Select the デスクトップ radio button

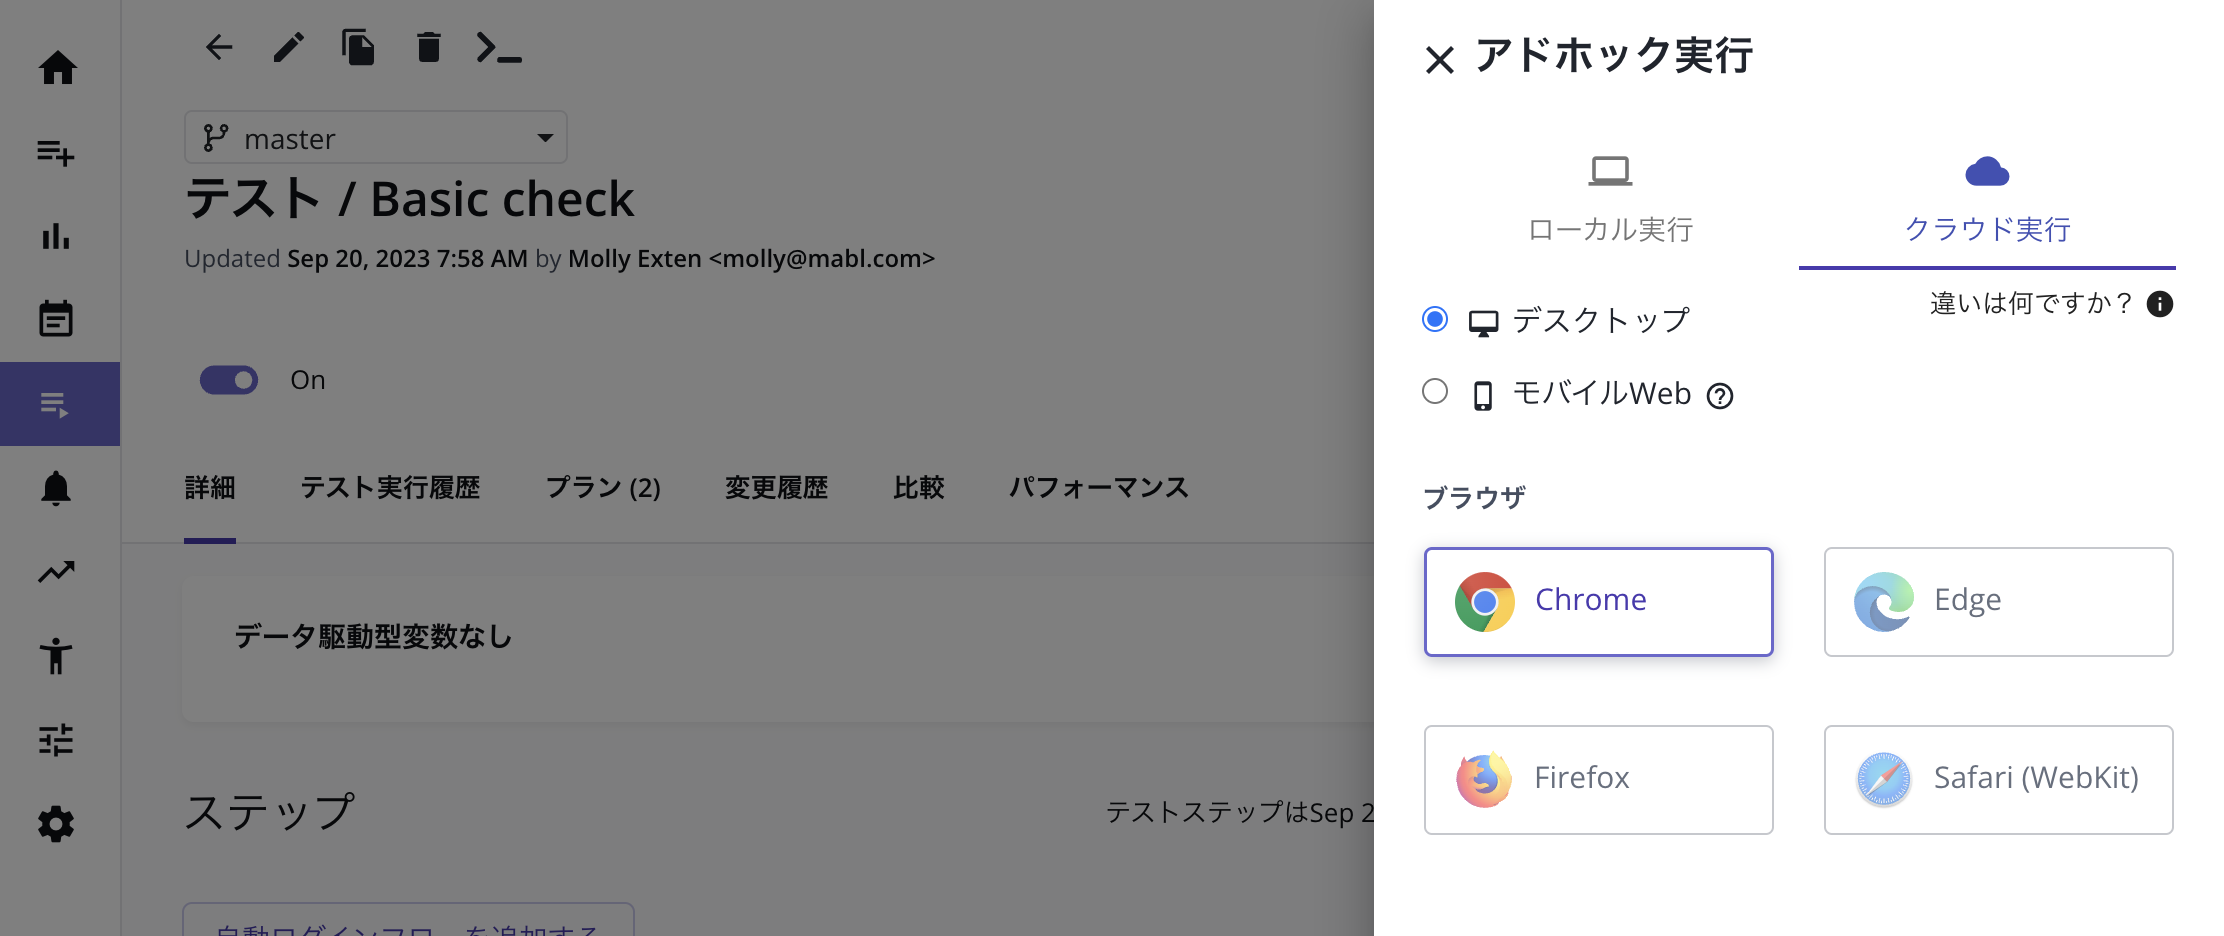coord(1435,319)
